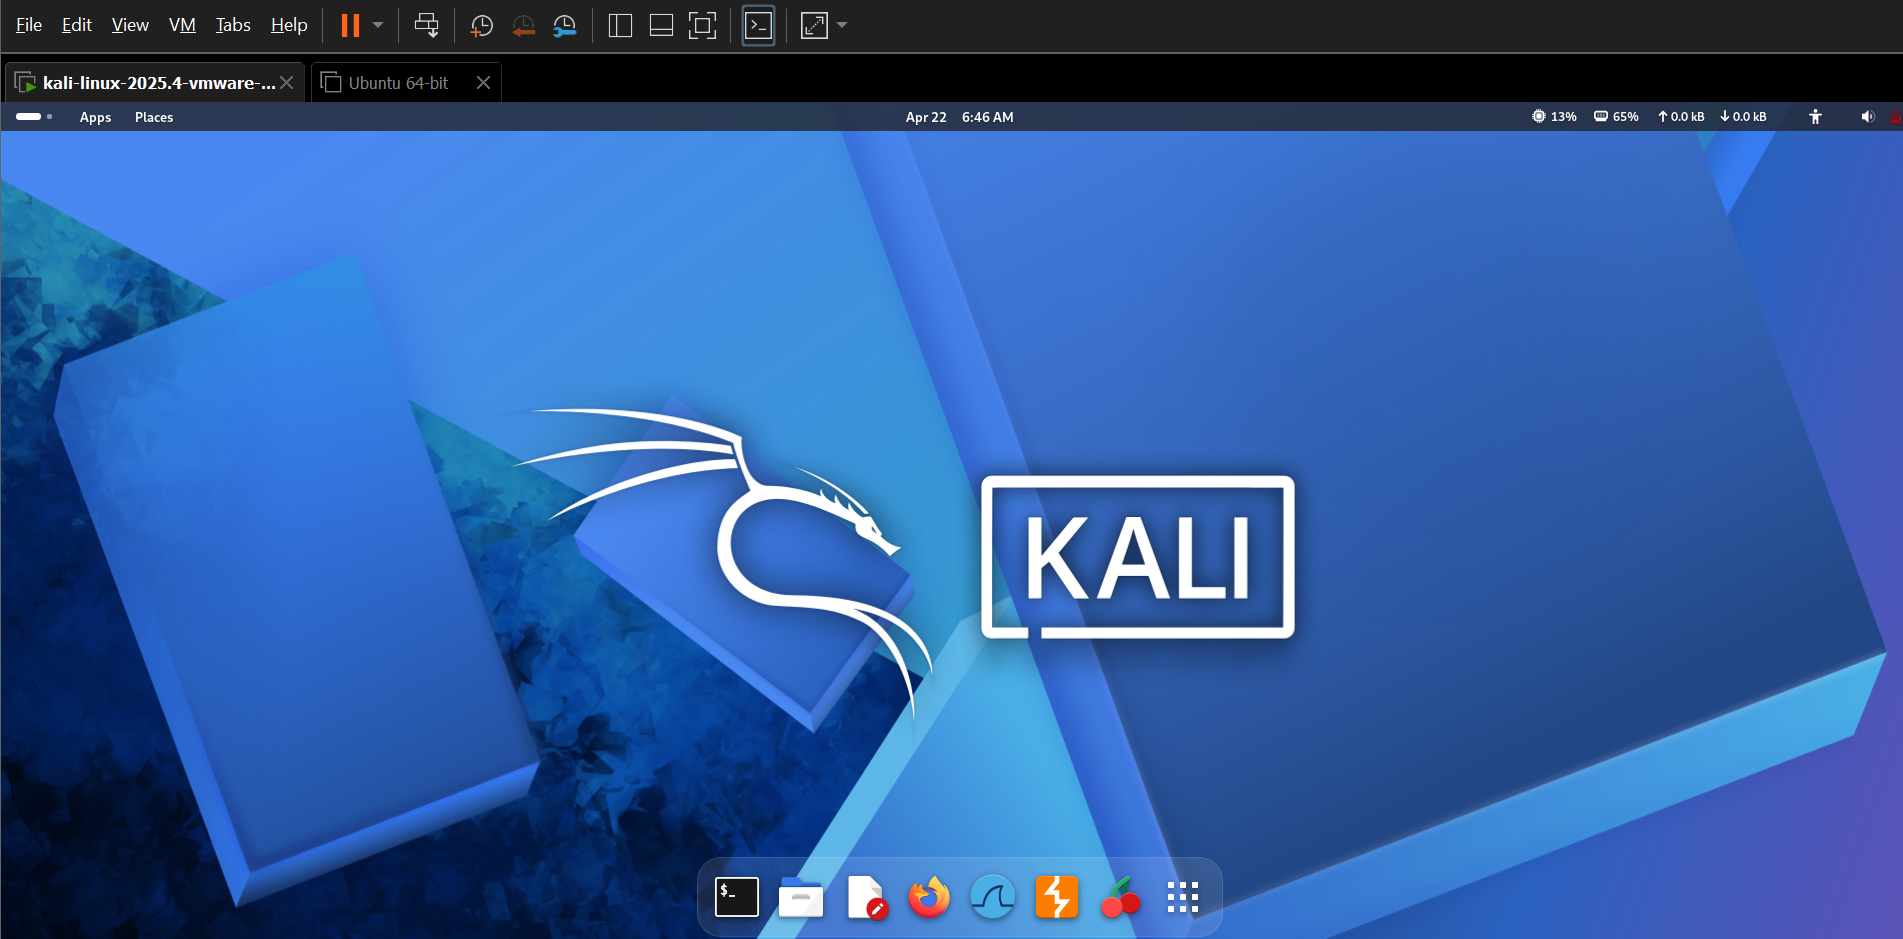The width and height of the screenshot is (1903, 939).
Task: Launch Burp Suite from the Kali dock
Action: (1057, 897)
